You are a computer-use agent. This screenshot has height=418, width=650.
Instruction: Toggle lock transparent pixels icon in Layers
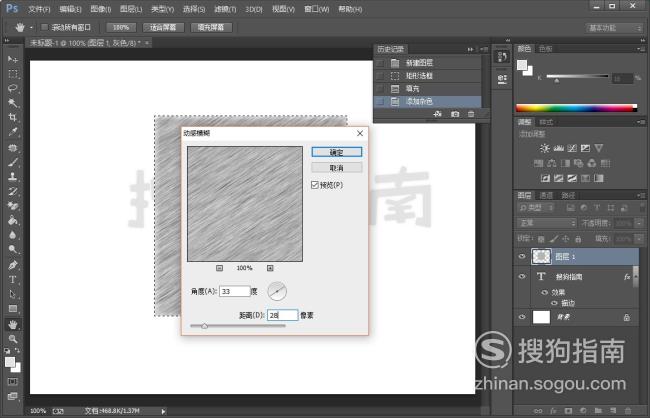[541, 239]
